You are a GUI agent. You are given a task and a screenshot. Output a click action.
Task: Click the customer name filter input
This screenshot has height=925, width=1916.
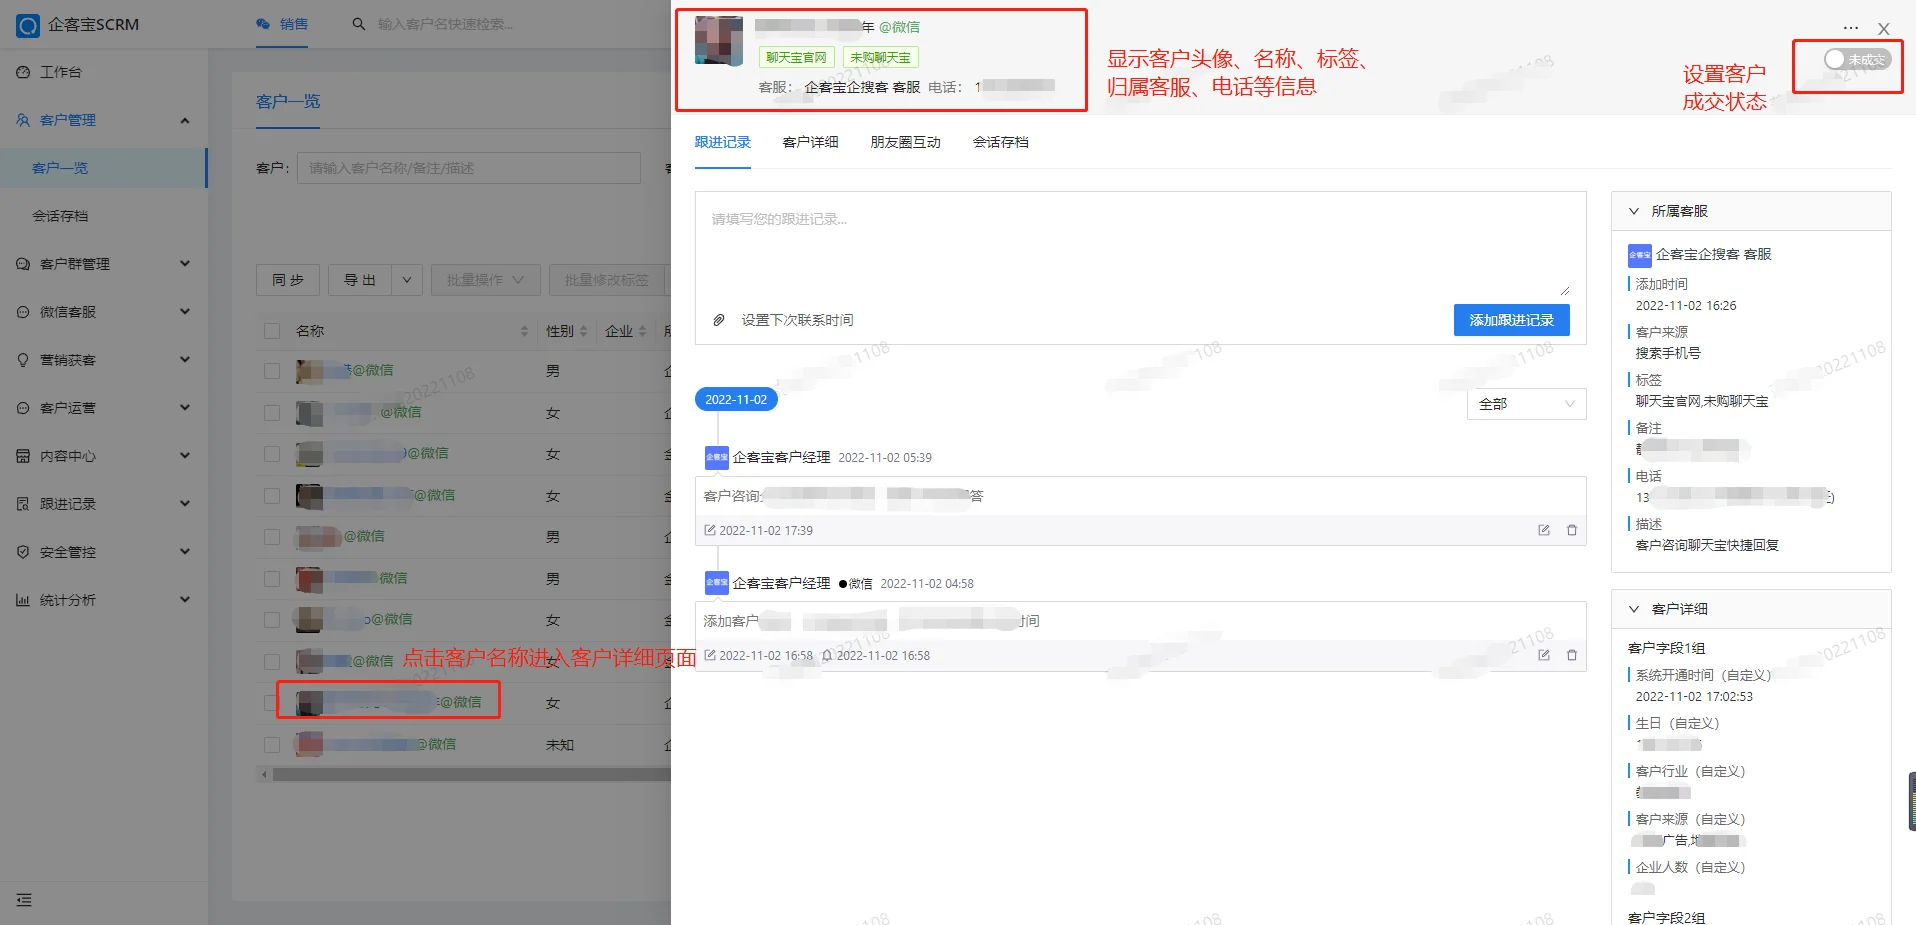point(469,168)
